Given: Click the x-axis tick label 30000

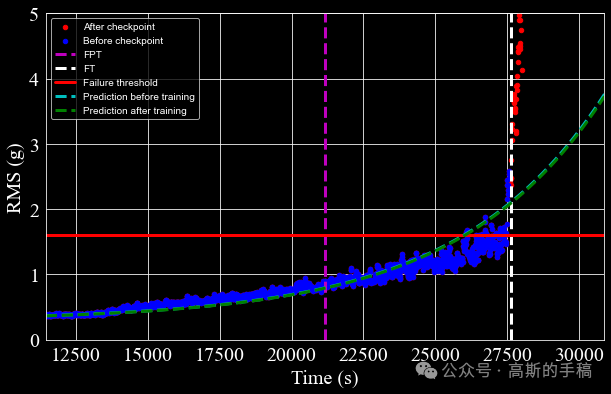Looking at the screenshot, I should coord(579,355).
